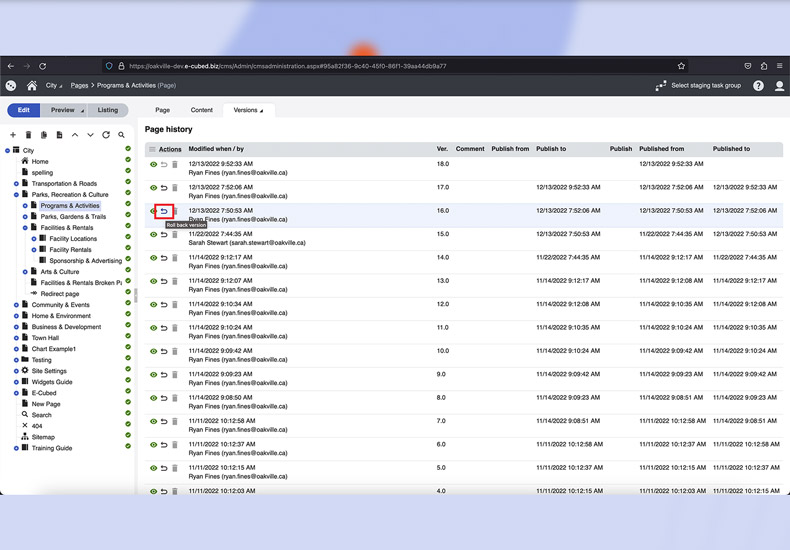This screenshot has height=550, width=790.
Task: Collapse the Parks, Recreation & Culture node
Action: 16,195
